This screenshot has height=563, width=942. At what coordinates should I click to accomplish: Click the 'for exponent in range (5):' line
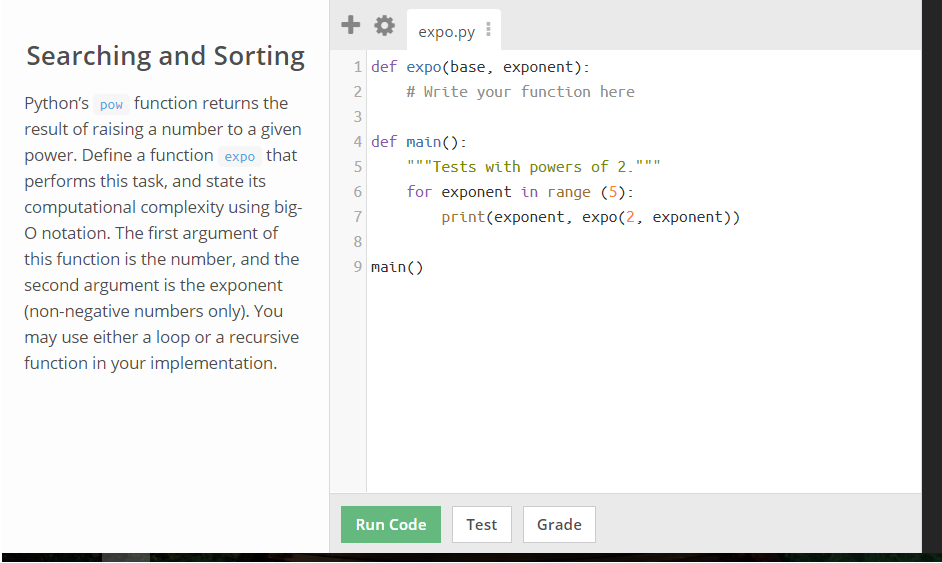coord(520,192)
